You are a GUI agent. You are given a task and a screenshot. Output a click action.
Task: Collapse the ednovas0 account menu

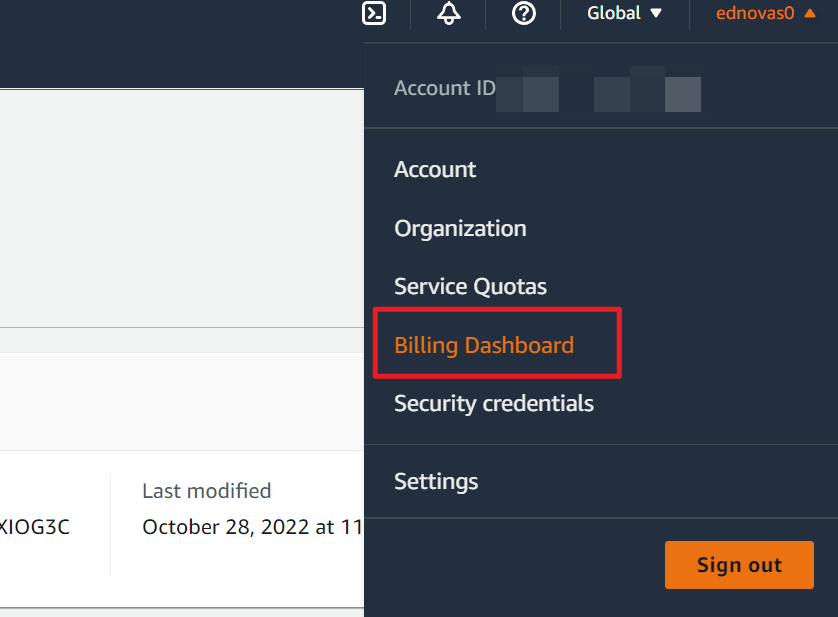[764, 13]
